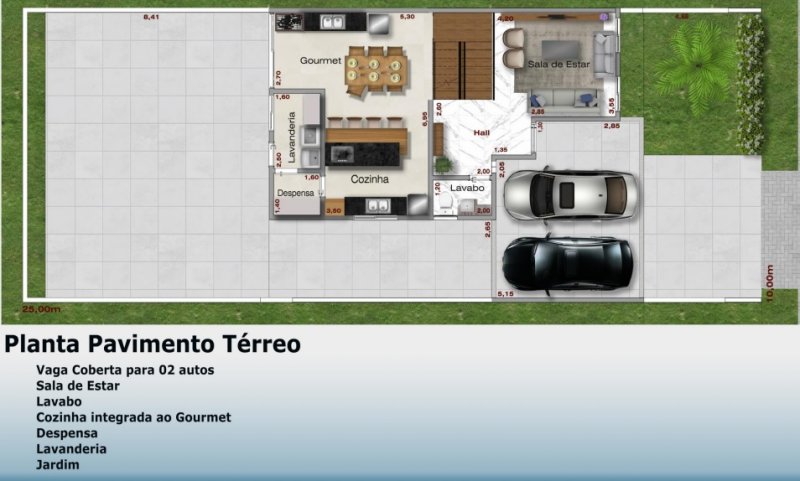Screen dimensions: 800x481
Task: Click the black countertop island above Cozinha label
Action: (x=366, y=153)
